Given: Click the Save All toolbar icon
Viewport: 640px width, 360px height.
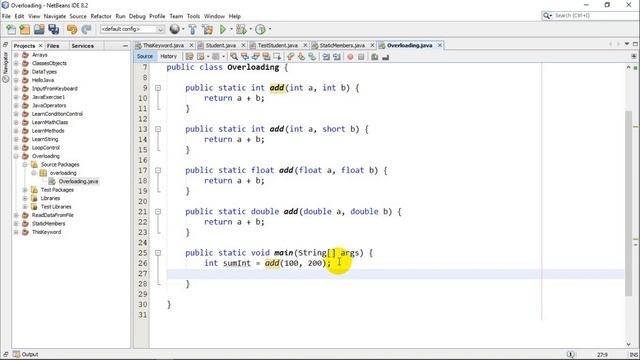Looking at the screenshot, I should pos(53,29).
